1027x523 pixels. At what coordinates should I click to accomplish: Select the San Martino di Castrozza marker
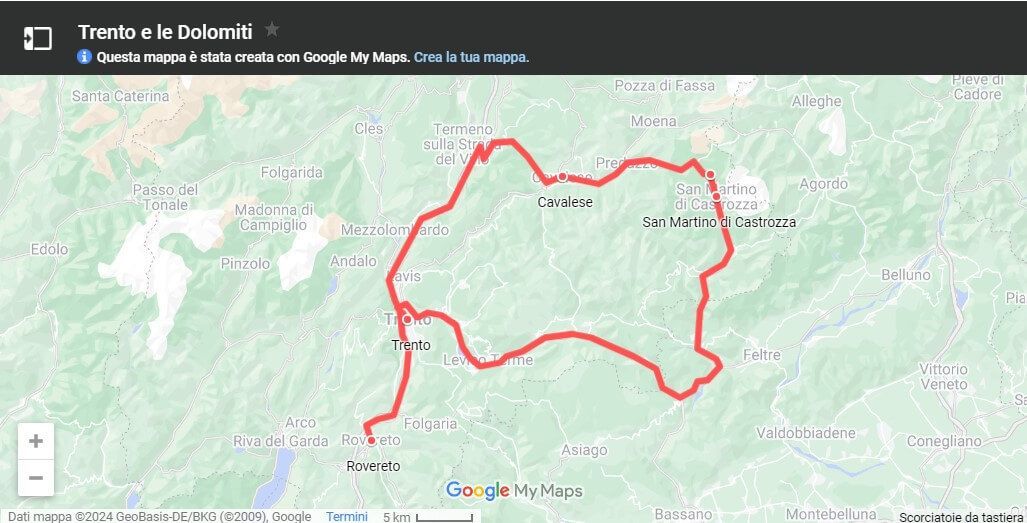point(716,196)
